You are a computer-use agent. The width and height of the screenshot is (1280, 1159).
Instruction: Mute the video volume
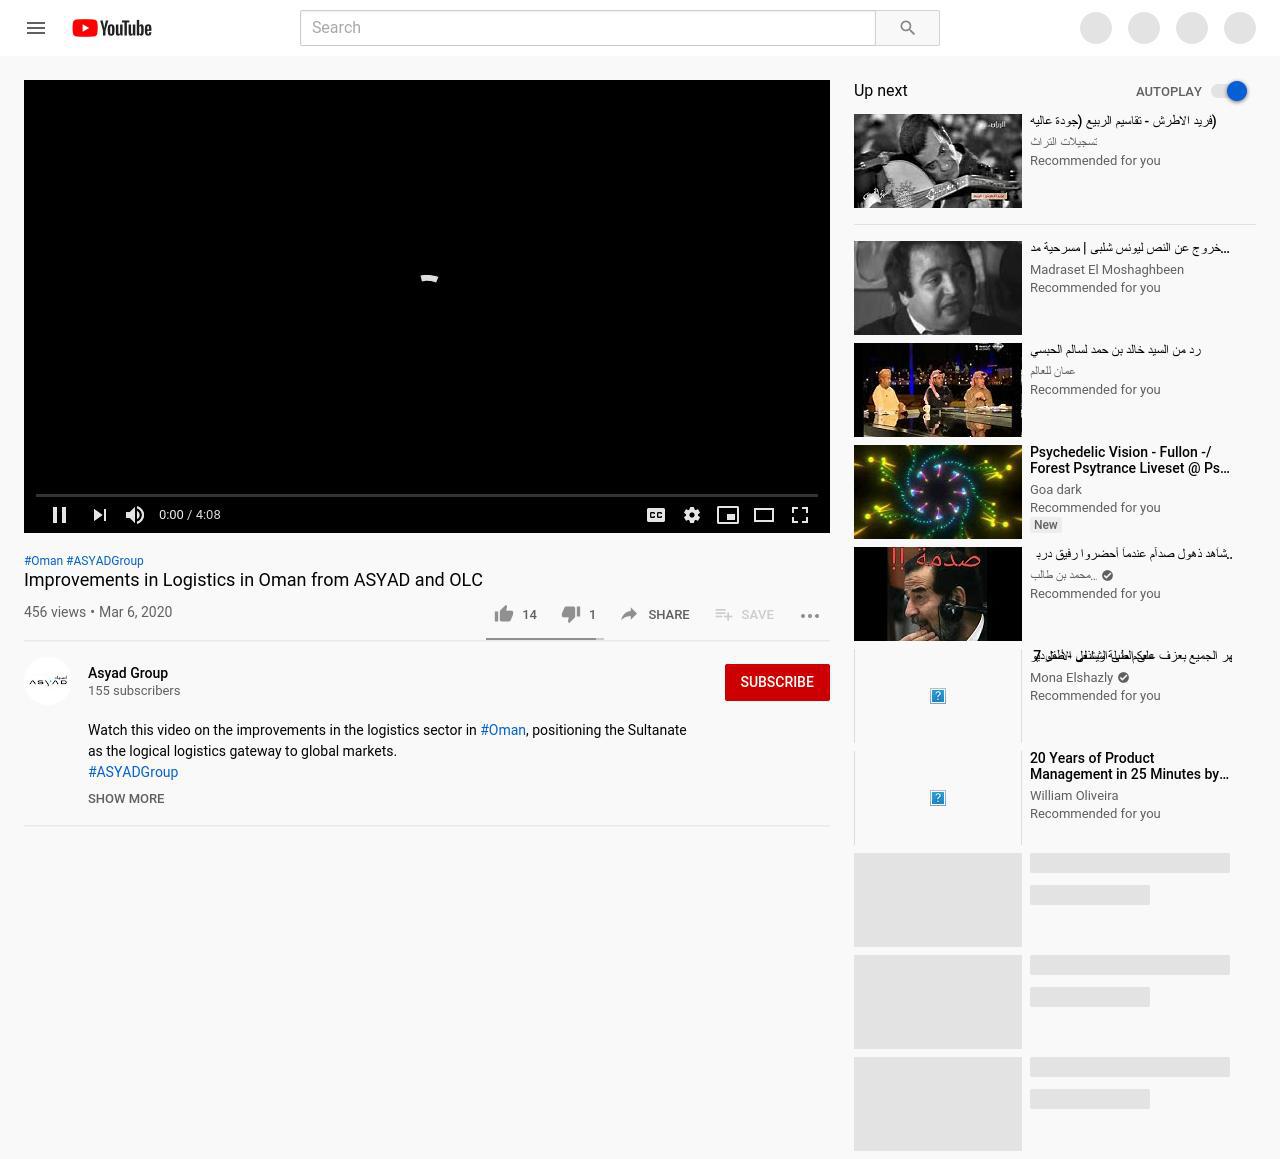coord(135,515)
